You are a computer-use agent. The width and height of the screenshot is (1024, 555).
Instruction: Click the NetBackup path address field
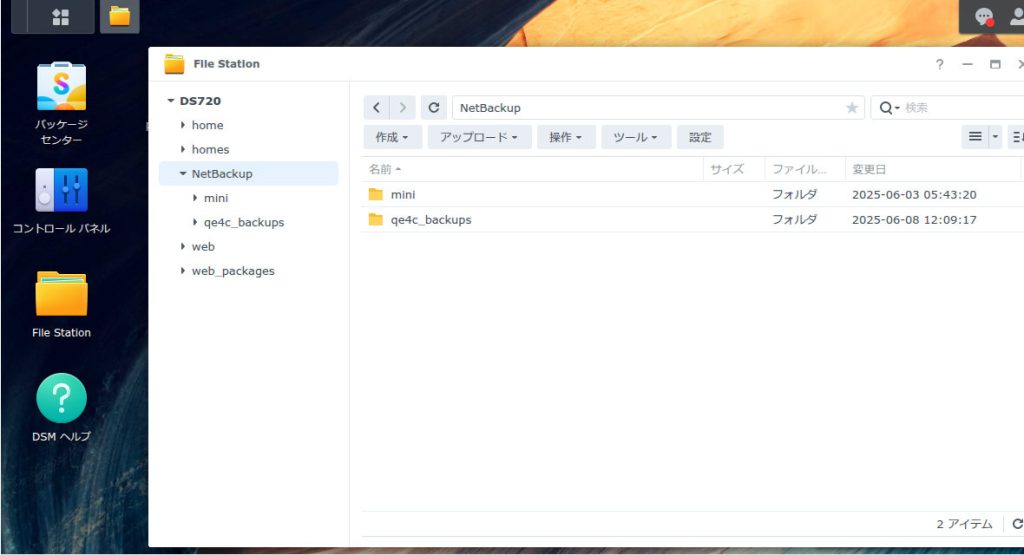pyautogui.click(x=658, y=108)
